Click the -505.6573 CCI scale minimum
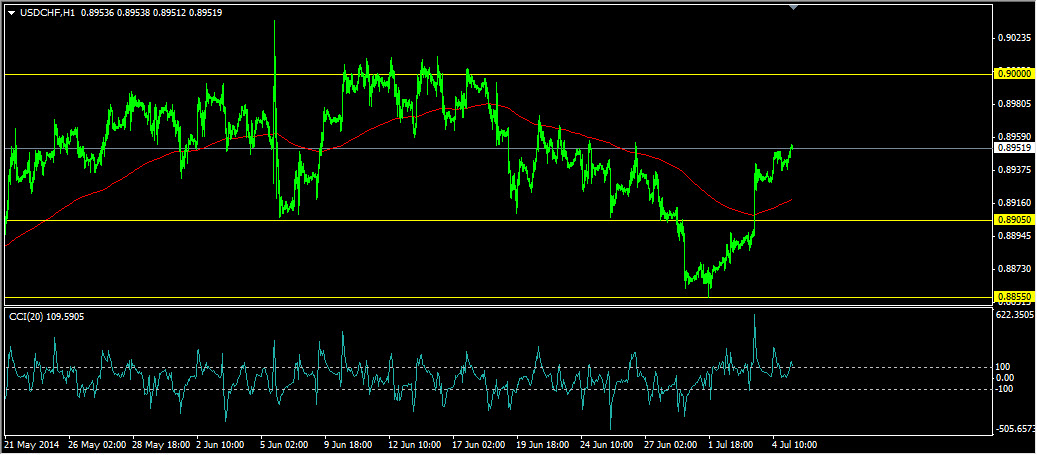Screen dimensions: 1037x455 coord(1015,429)
